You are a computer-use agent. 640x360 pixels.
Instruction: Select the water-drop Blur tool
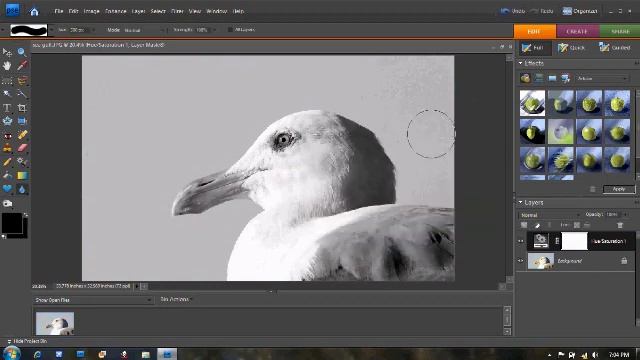tap(22, 189)
